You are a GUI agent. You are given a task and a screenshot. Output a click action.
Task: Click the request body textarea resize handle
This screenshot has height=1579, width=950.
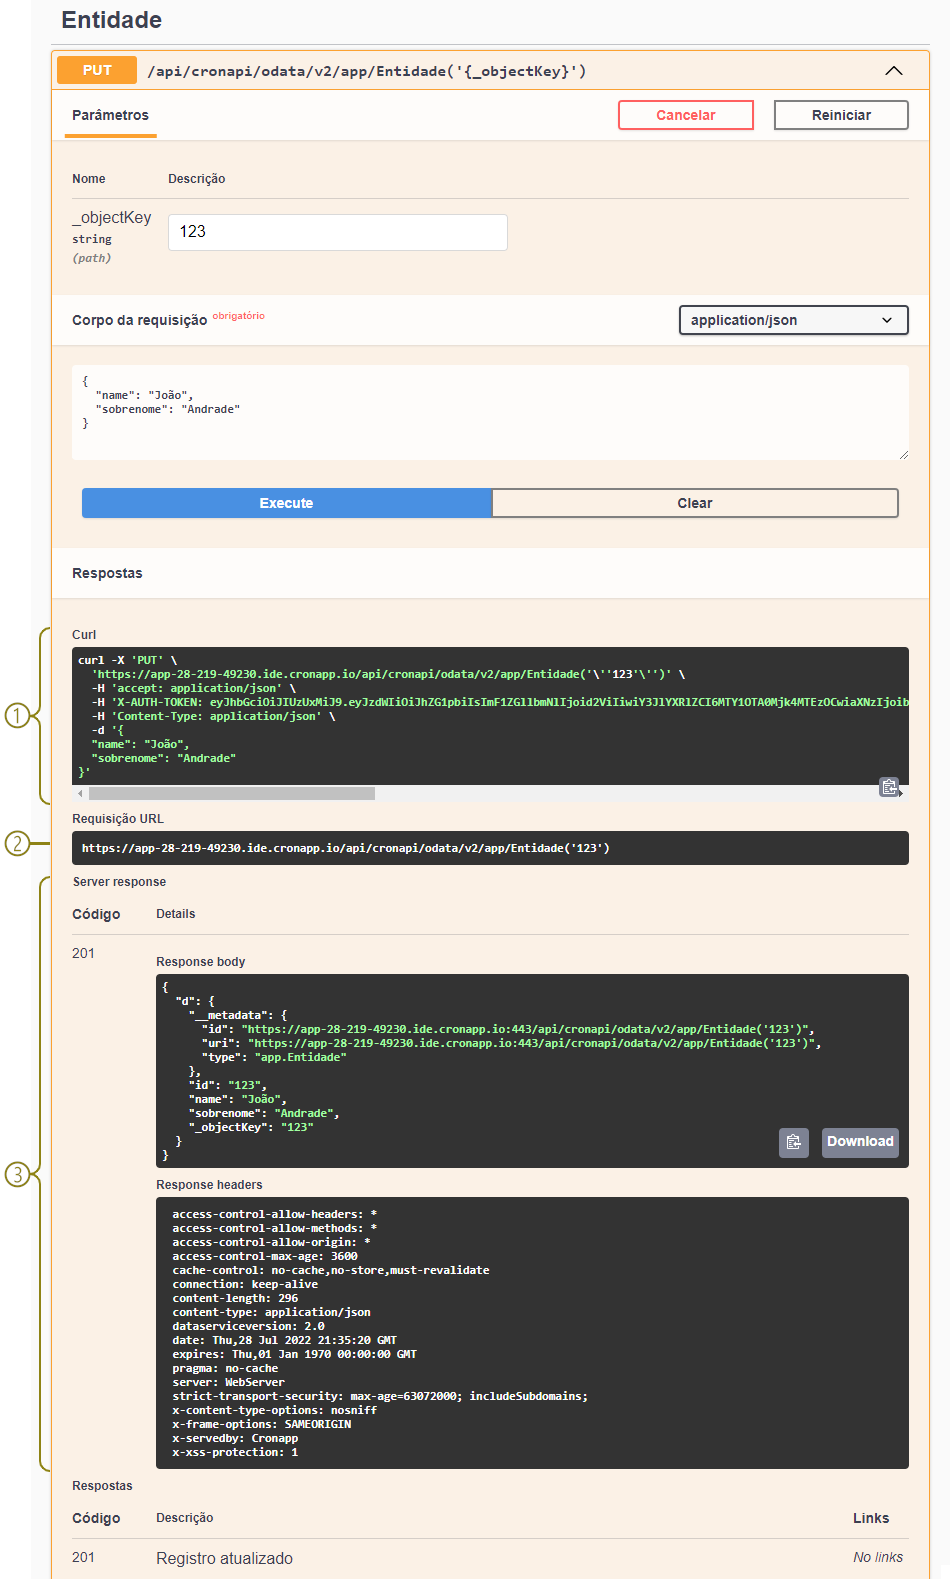pyautogui.click(x=903, y=454)
